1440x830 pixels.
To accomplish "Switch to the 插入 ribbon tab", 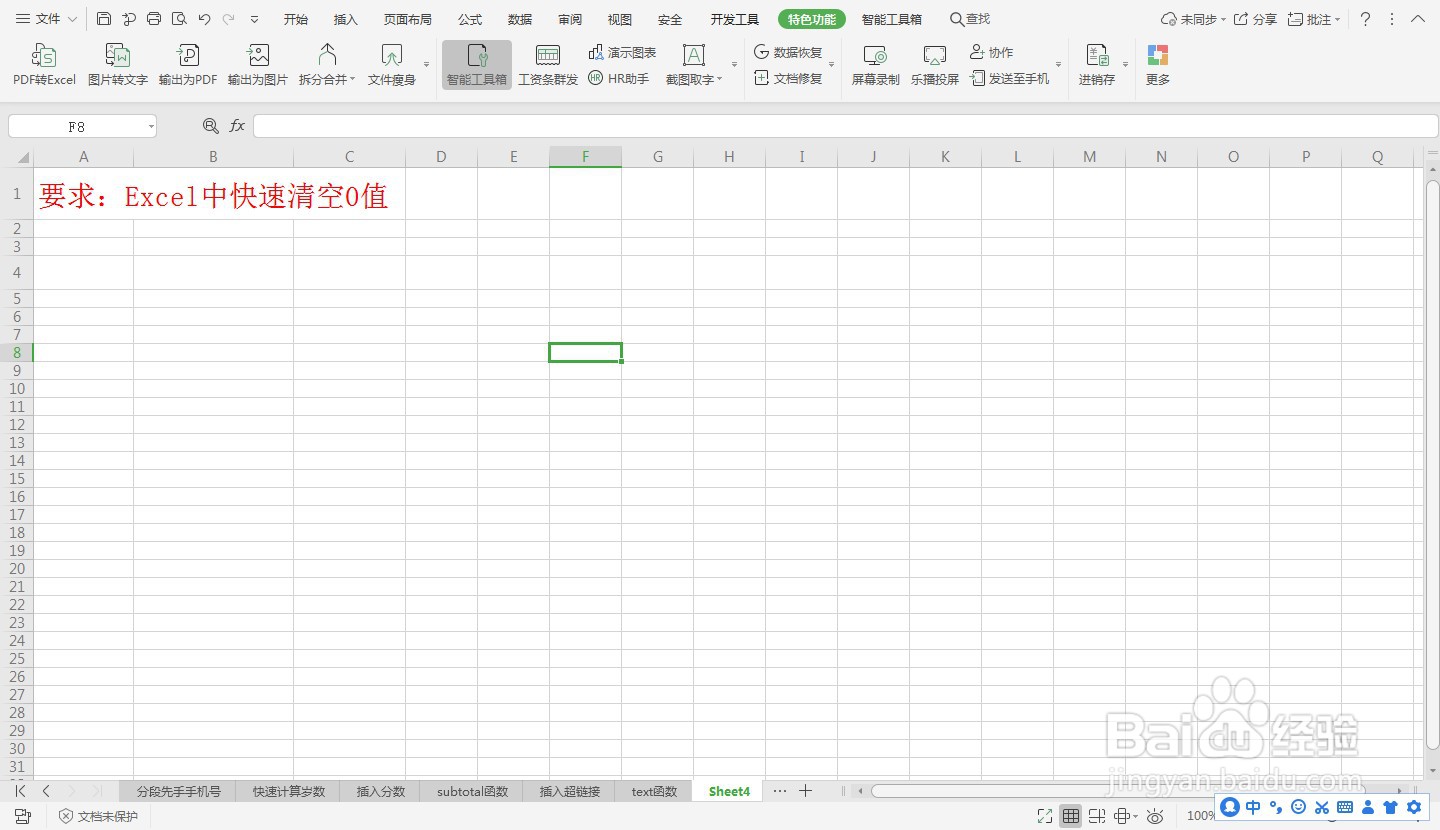I will click(x=346, y=19).
